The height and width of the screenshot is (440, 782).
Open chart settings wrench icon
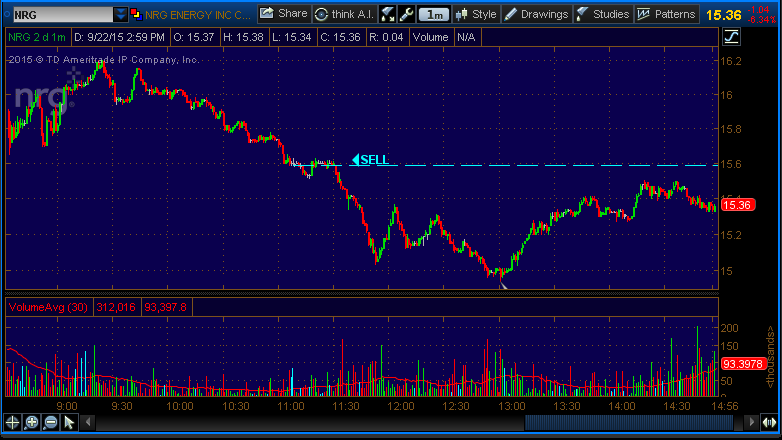[406, 14]
